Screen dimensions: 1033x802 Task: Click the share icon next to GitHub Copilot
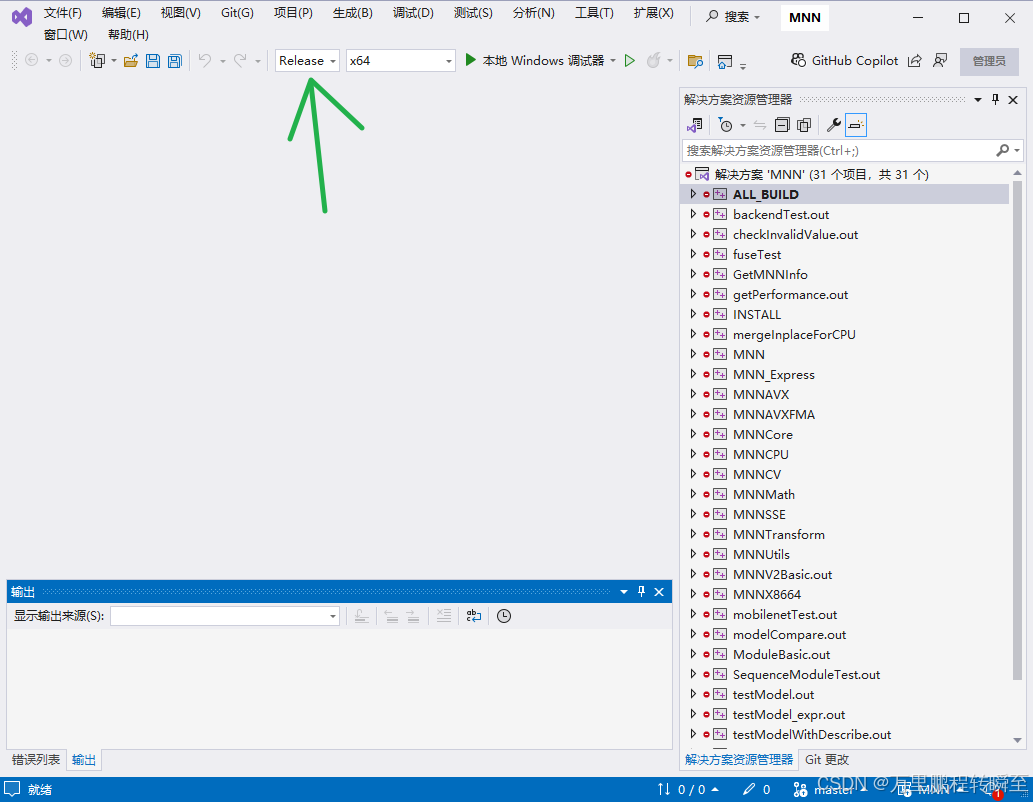coord(914,61)
